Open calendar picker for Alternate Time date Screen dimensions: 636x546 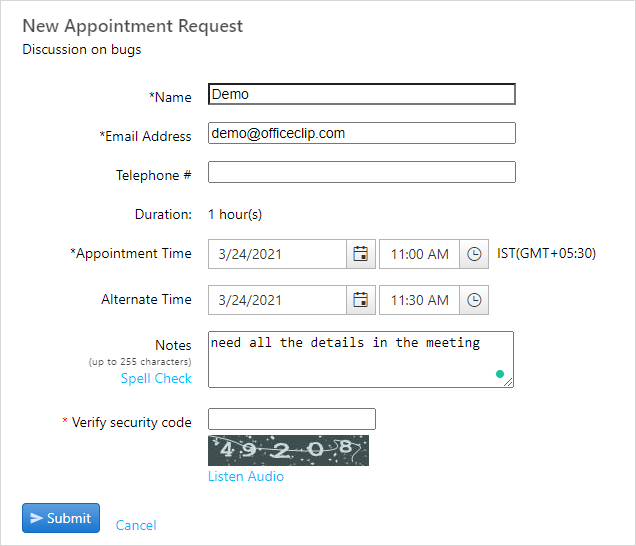pos(361,300)
